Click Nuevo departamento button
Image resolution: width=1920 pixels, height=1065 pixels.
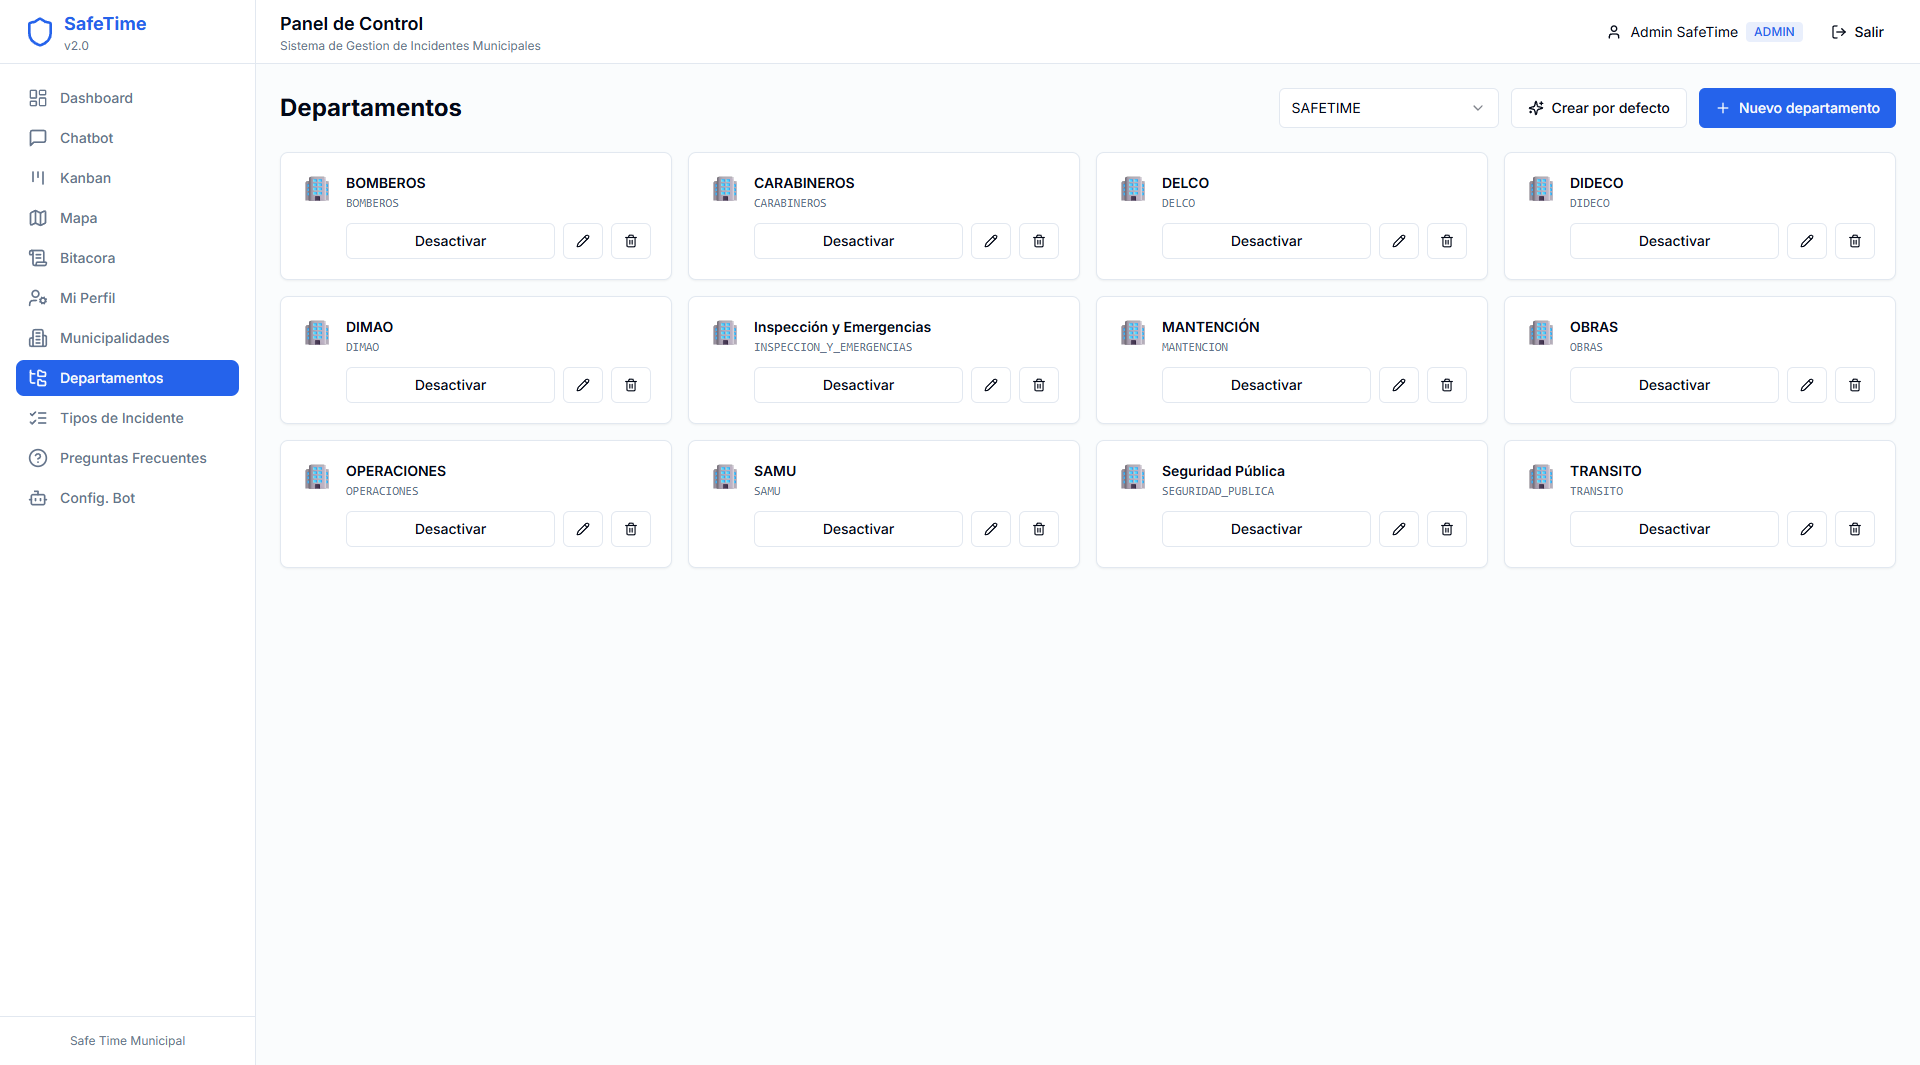(1797, 108)
